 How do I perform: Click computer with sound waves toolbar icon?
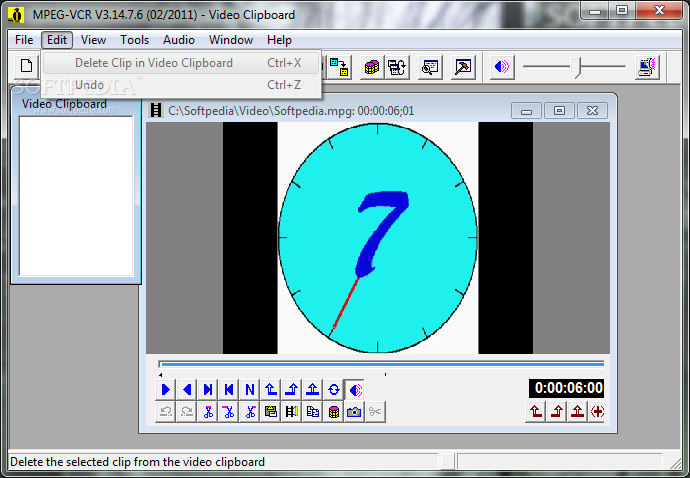click(647, 67)
